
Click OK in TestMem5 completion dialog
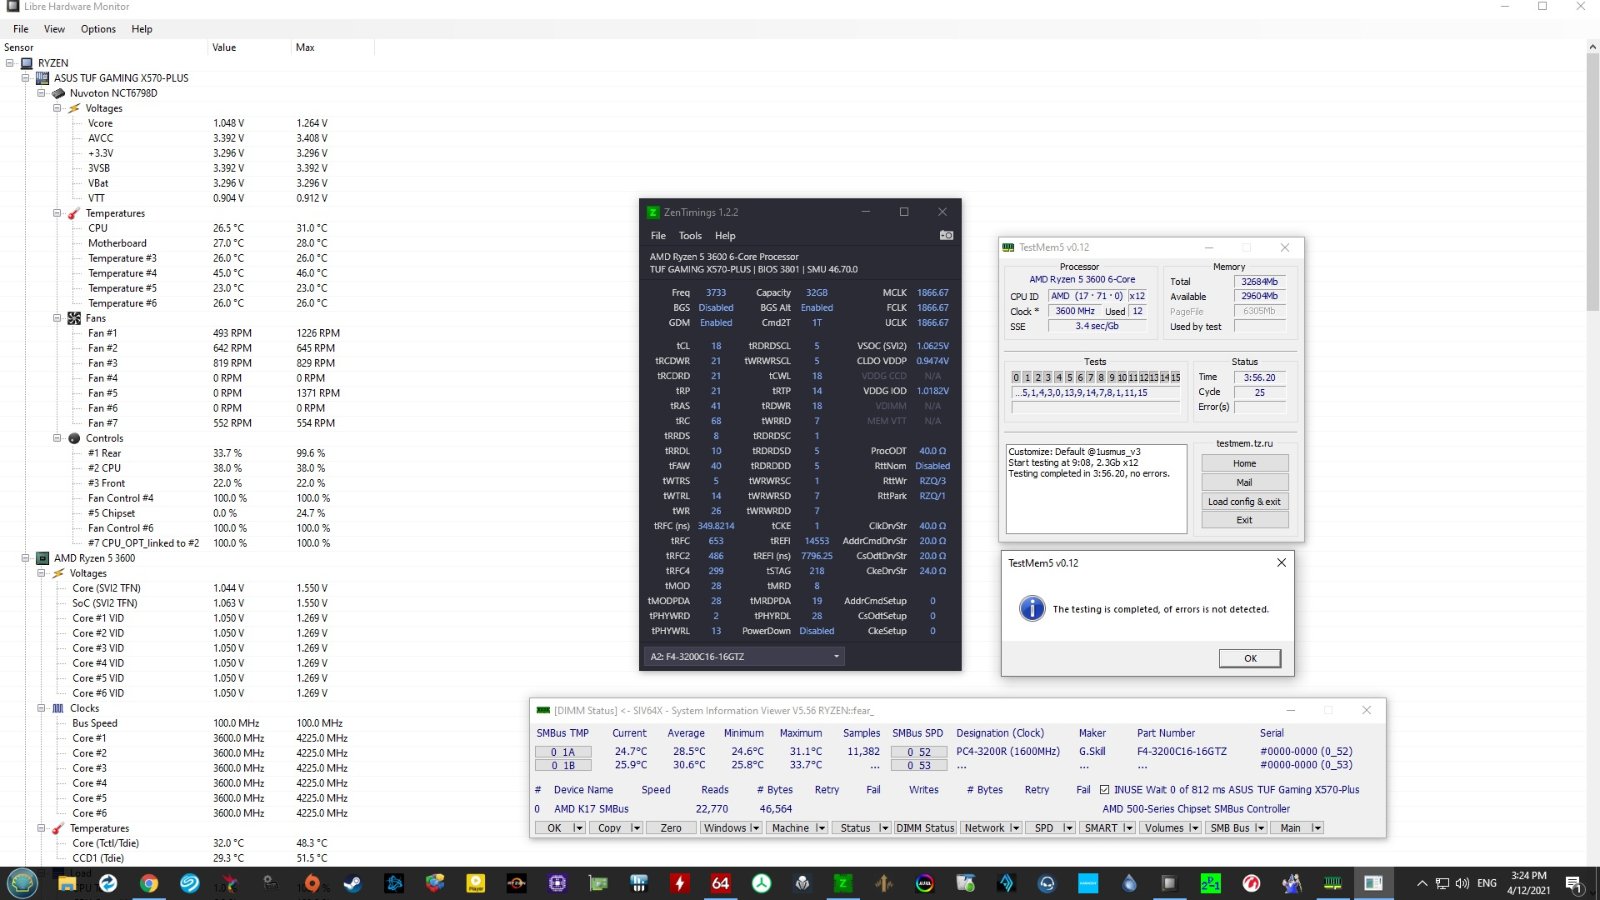coord(1250,658)
